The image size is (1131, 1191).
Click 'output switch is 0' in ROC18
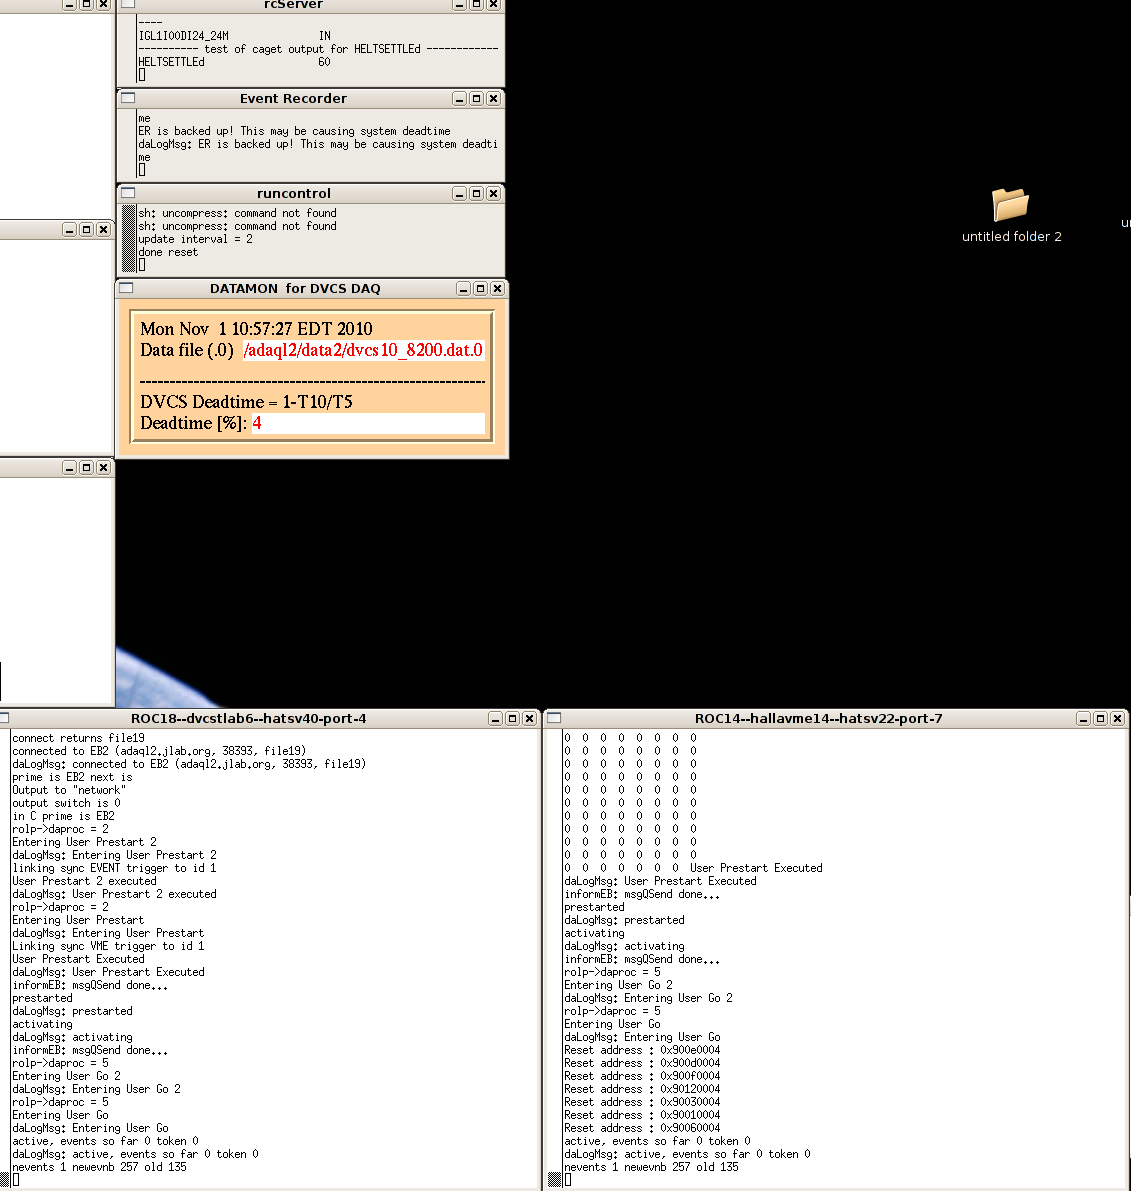point(66,803)
